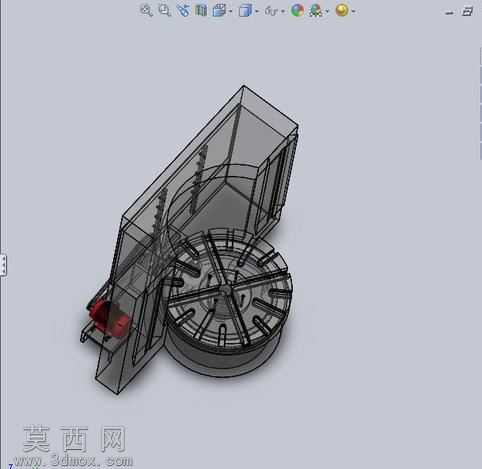The width and height of the screenshot is (482, 469).
Task: Restore down the document window
Action: click(x=467, y=12)
